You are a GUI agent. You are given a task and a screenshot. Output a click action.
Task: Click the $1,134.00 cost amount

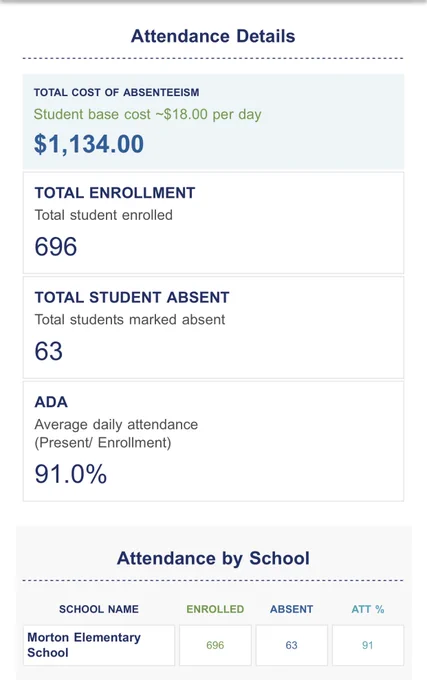89,144
